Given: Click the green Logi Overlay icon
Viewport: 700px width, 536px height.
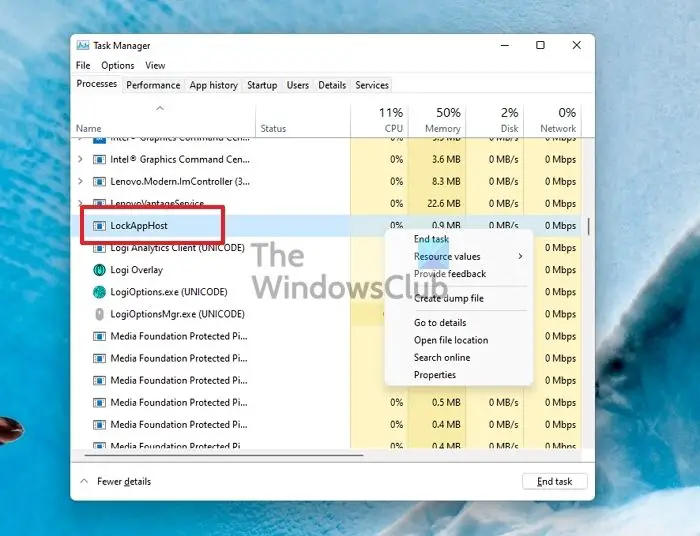Looking at the screenshot, I should [x=99, y=270].
